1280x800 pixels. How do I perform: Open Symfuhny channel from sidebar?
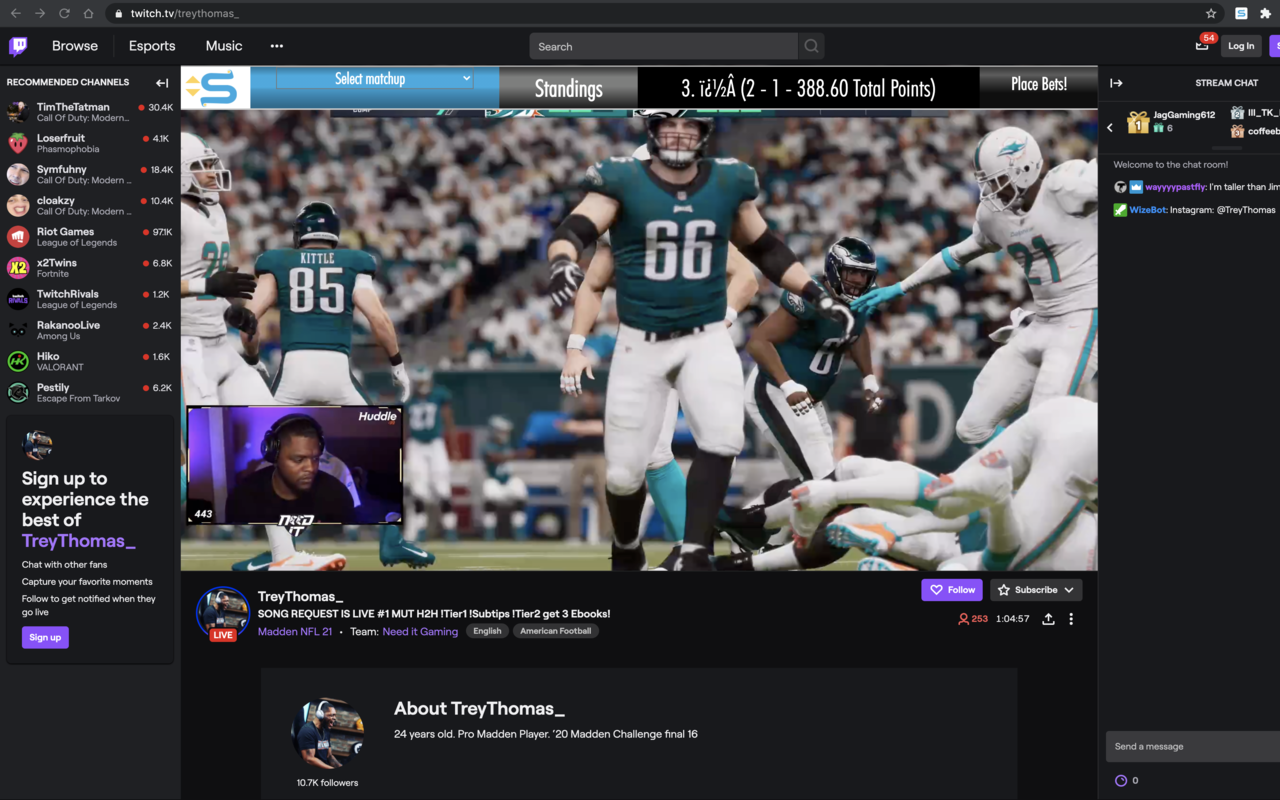[x=90, y=174]
